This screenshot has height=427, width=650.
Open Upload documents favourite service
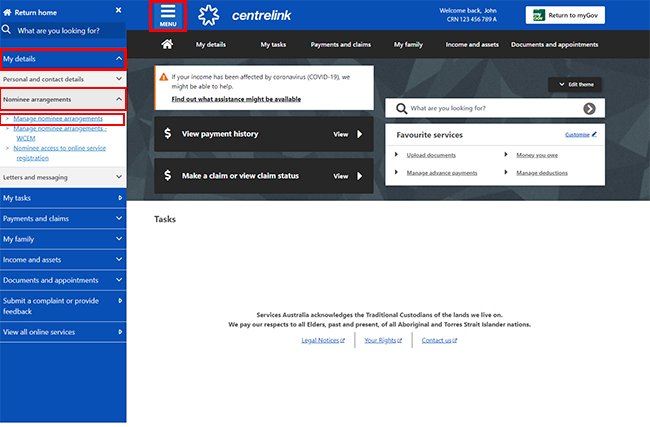click(x=431, y=155)
